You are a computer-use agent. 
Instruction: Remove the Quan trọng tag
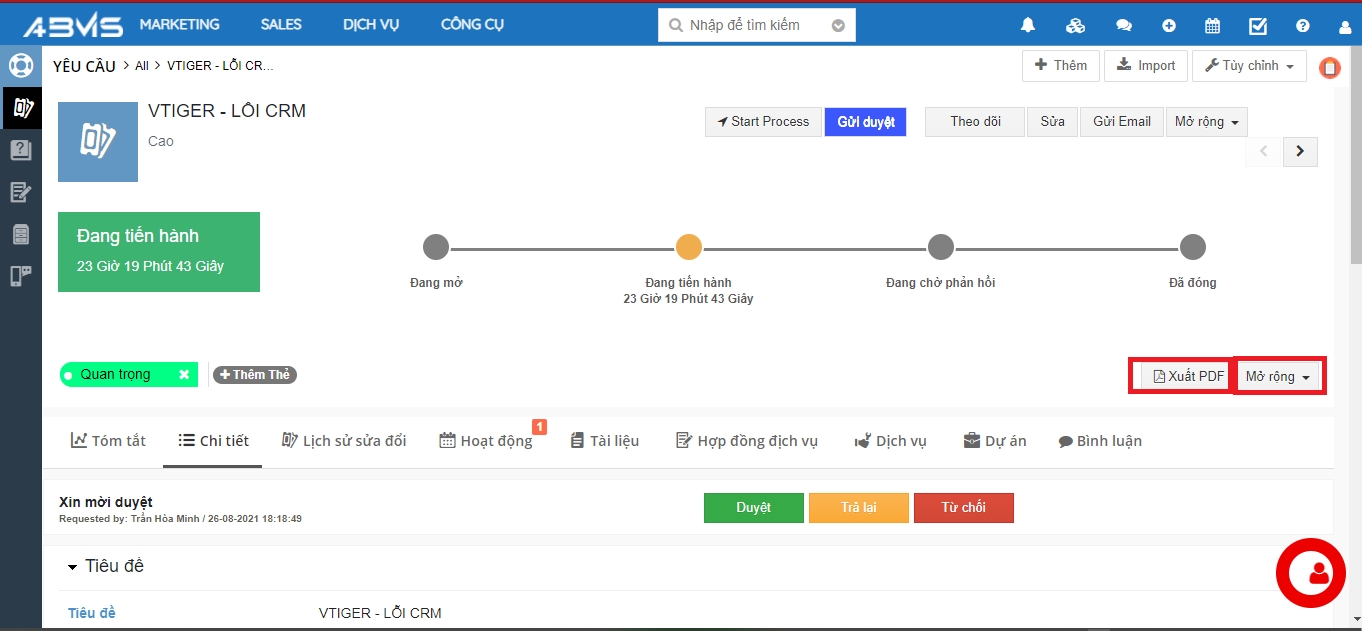coord(184,375)
